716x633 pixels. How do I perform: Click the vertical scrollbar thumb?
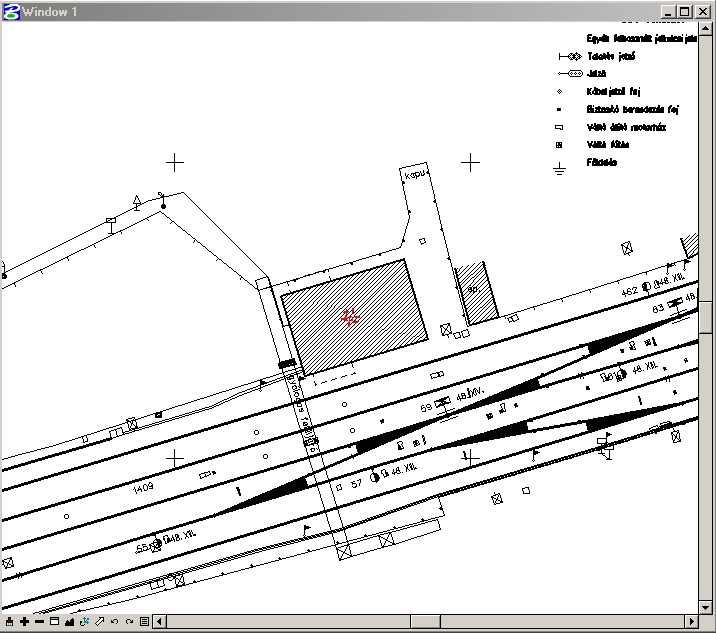pos(706,317)
